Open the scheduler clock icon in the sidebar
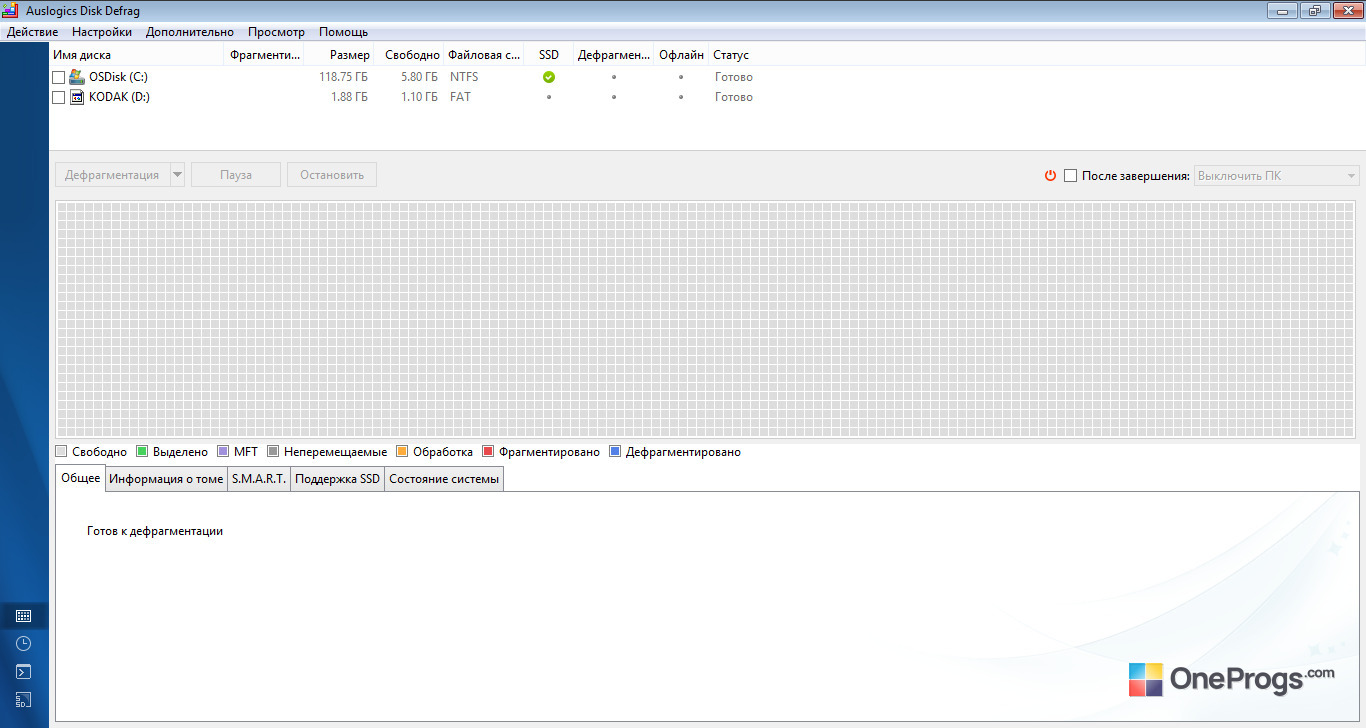This screenshot has width=1366, height=728. [24, 644]
